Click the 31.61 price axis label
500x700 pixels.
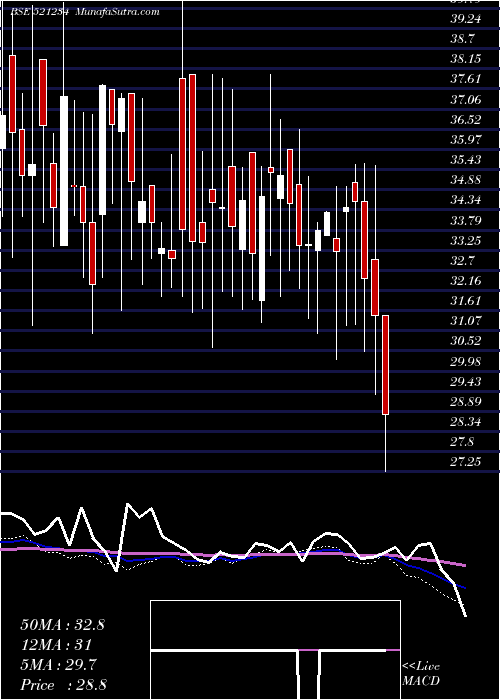click(466, 300)
